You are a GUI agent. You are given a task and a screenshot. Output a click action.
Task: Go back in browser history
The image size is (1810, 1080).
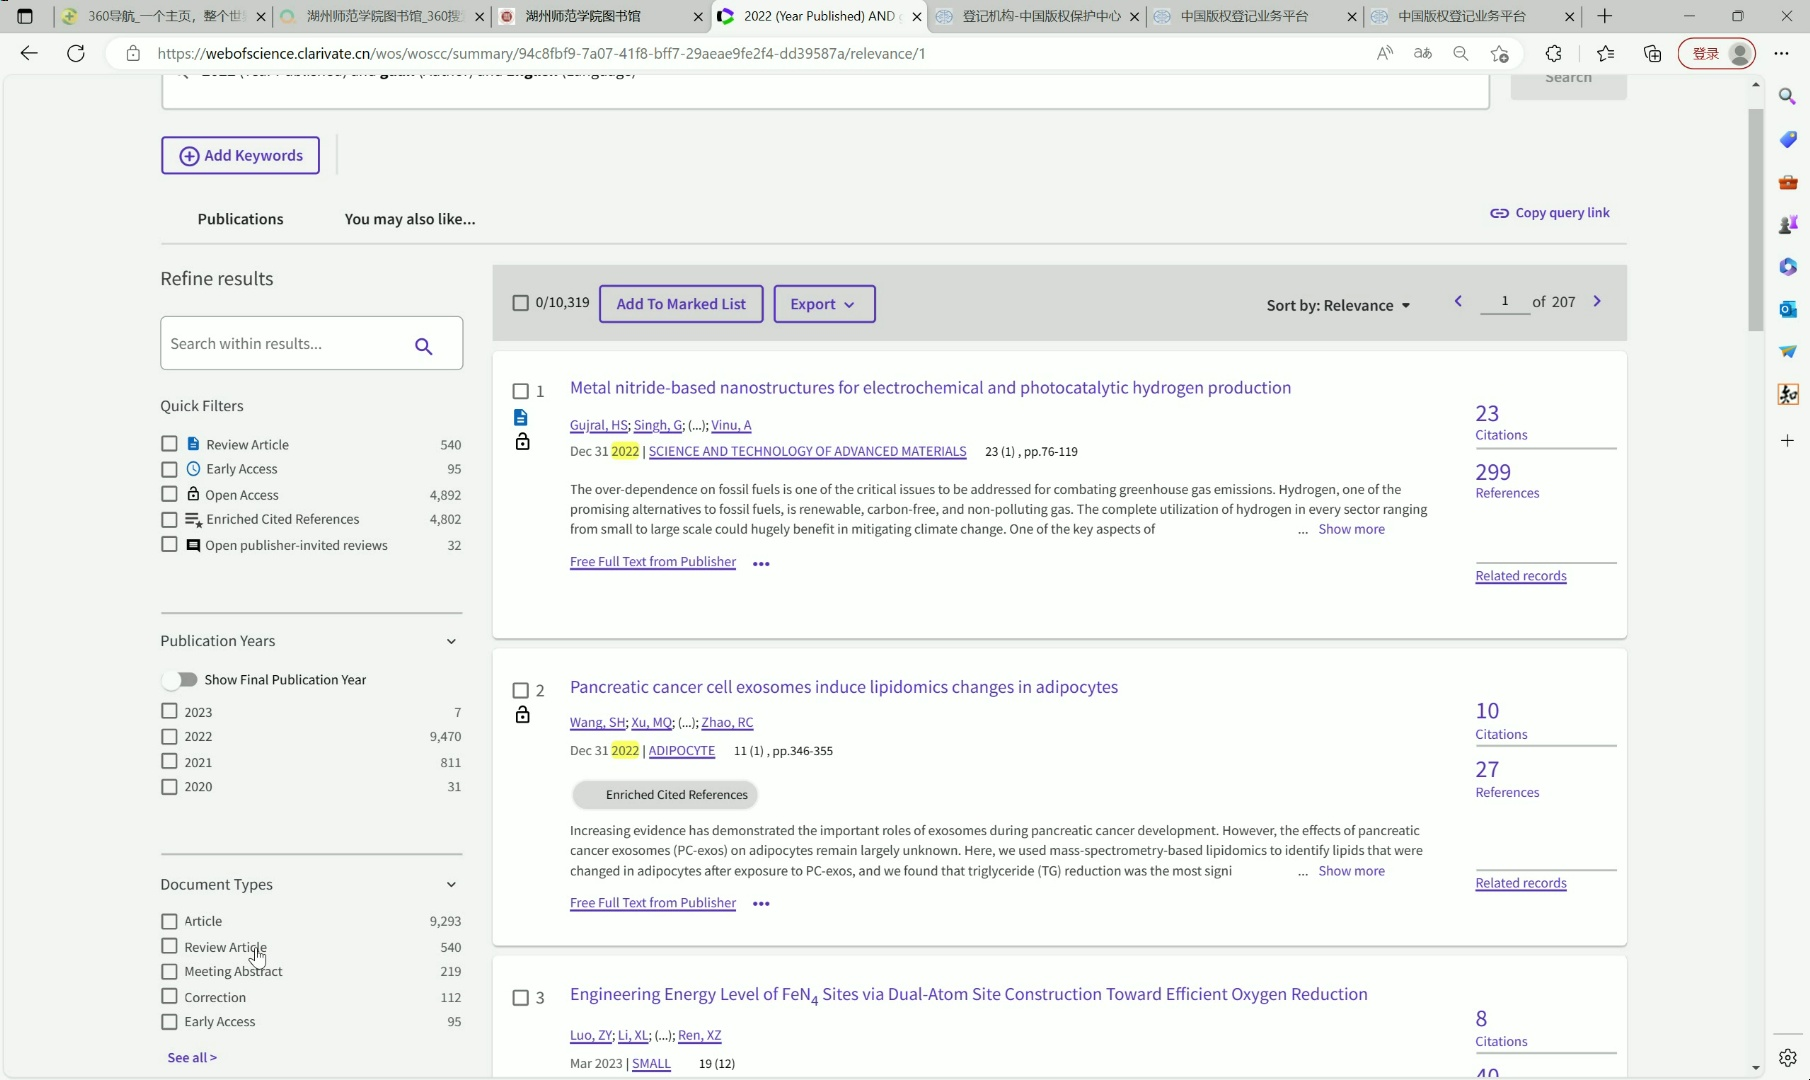29,53
